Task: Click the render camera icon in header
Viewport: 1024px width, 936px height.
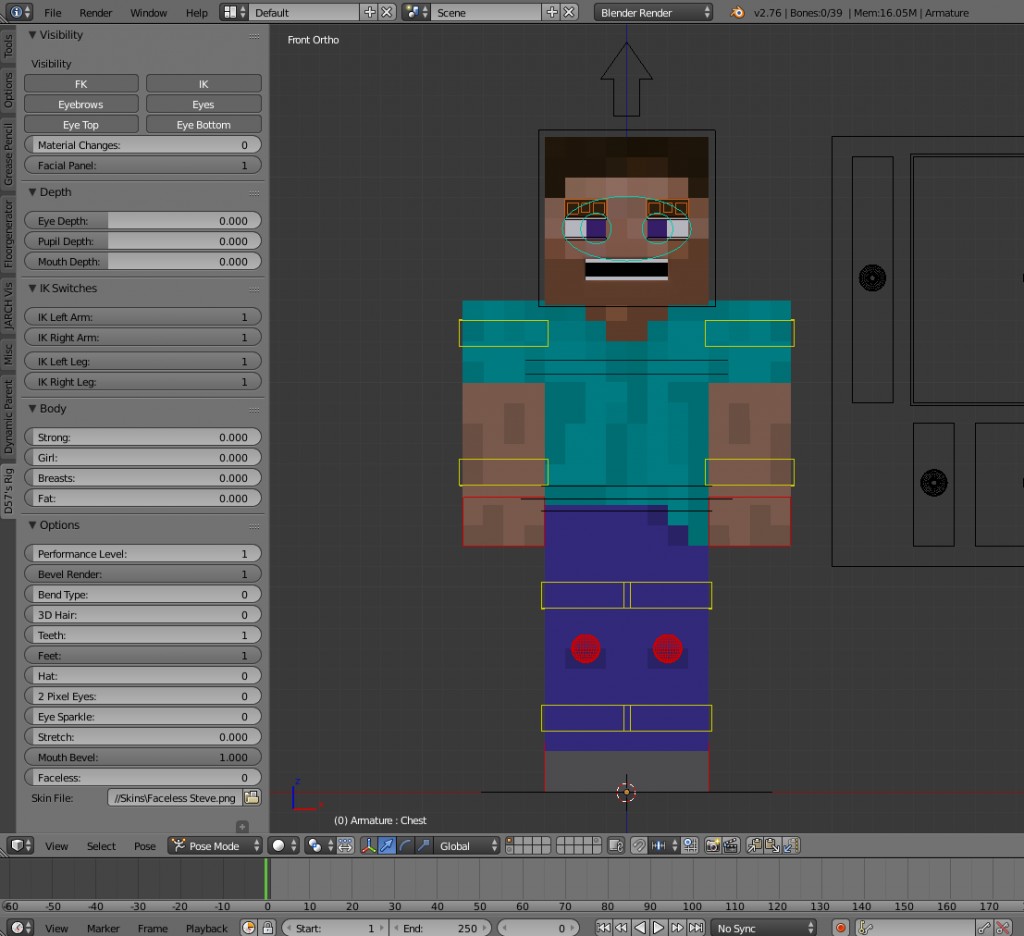Action: pos(713,846)
